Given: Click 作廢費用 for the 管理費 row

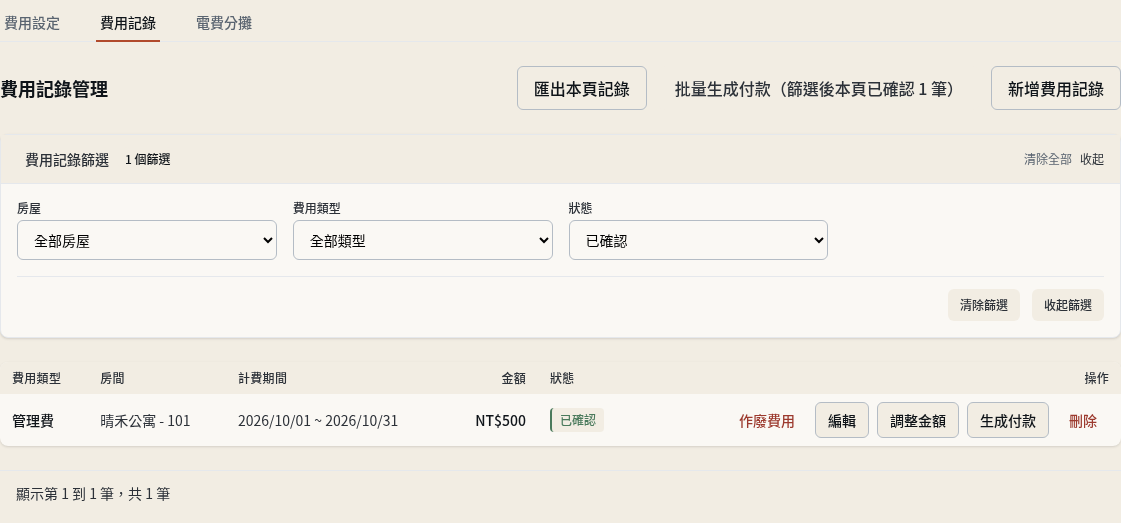Looking at the screenshot, I should click(766, 421).
